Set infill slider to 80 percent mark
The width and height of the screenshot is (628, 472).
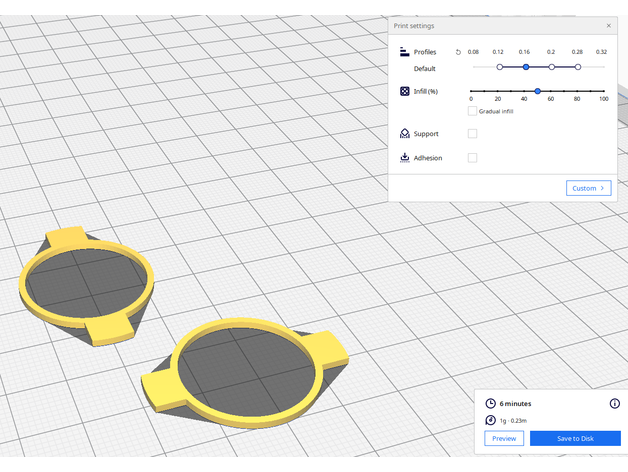click(577, 91)
